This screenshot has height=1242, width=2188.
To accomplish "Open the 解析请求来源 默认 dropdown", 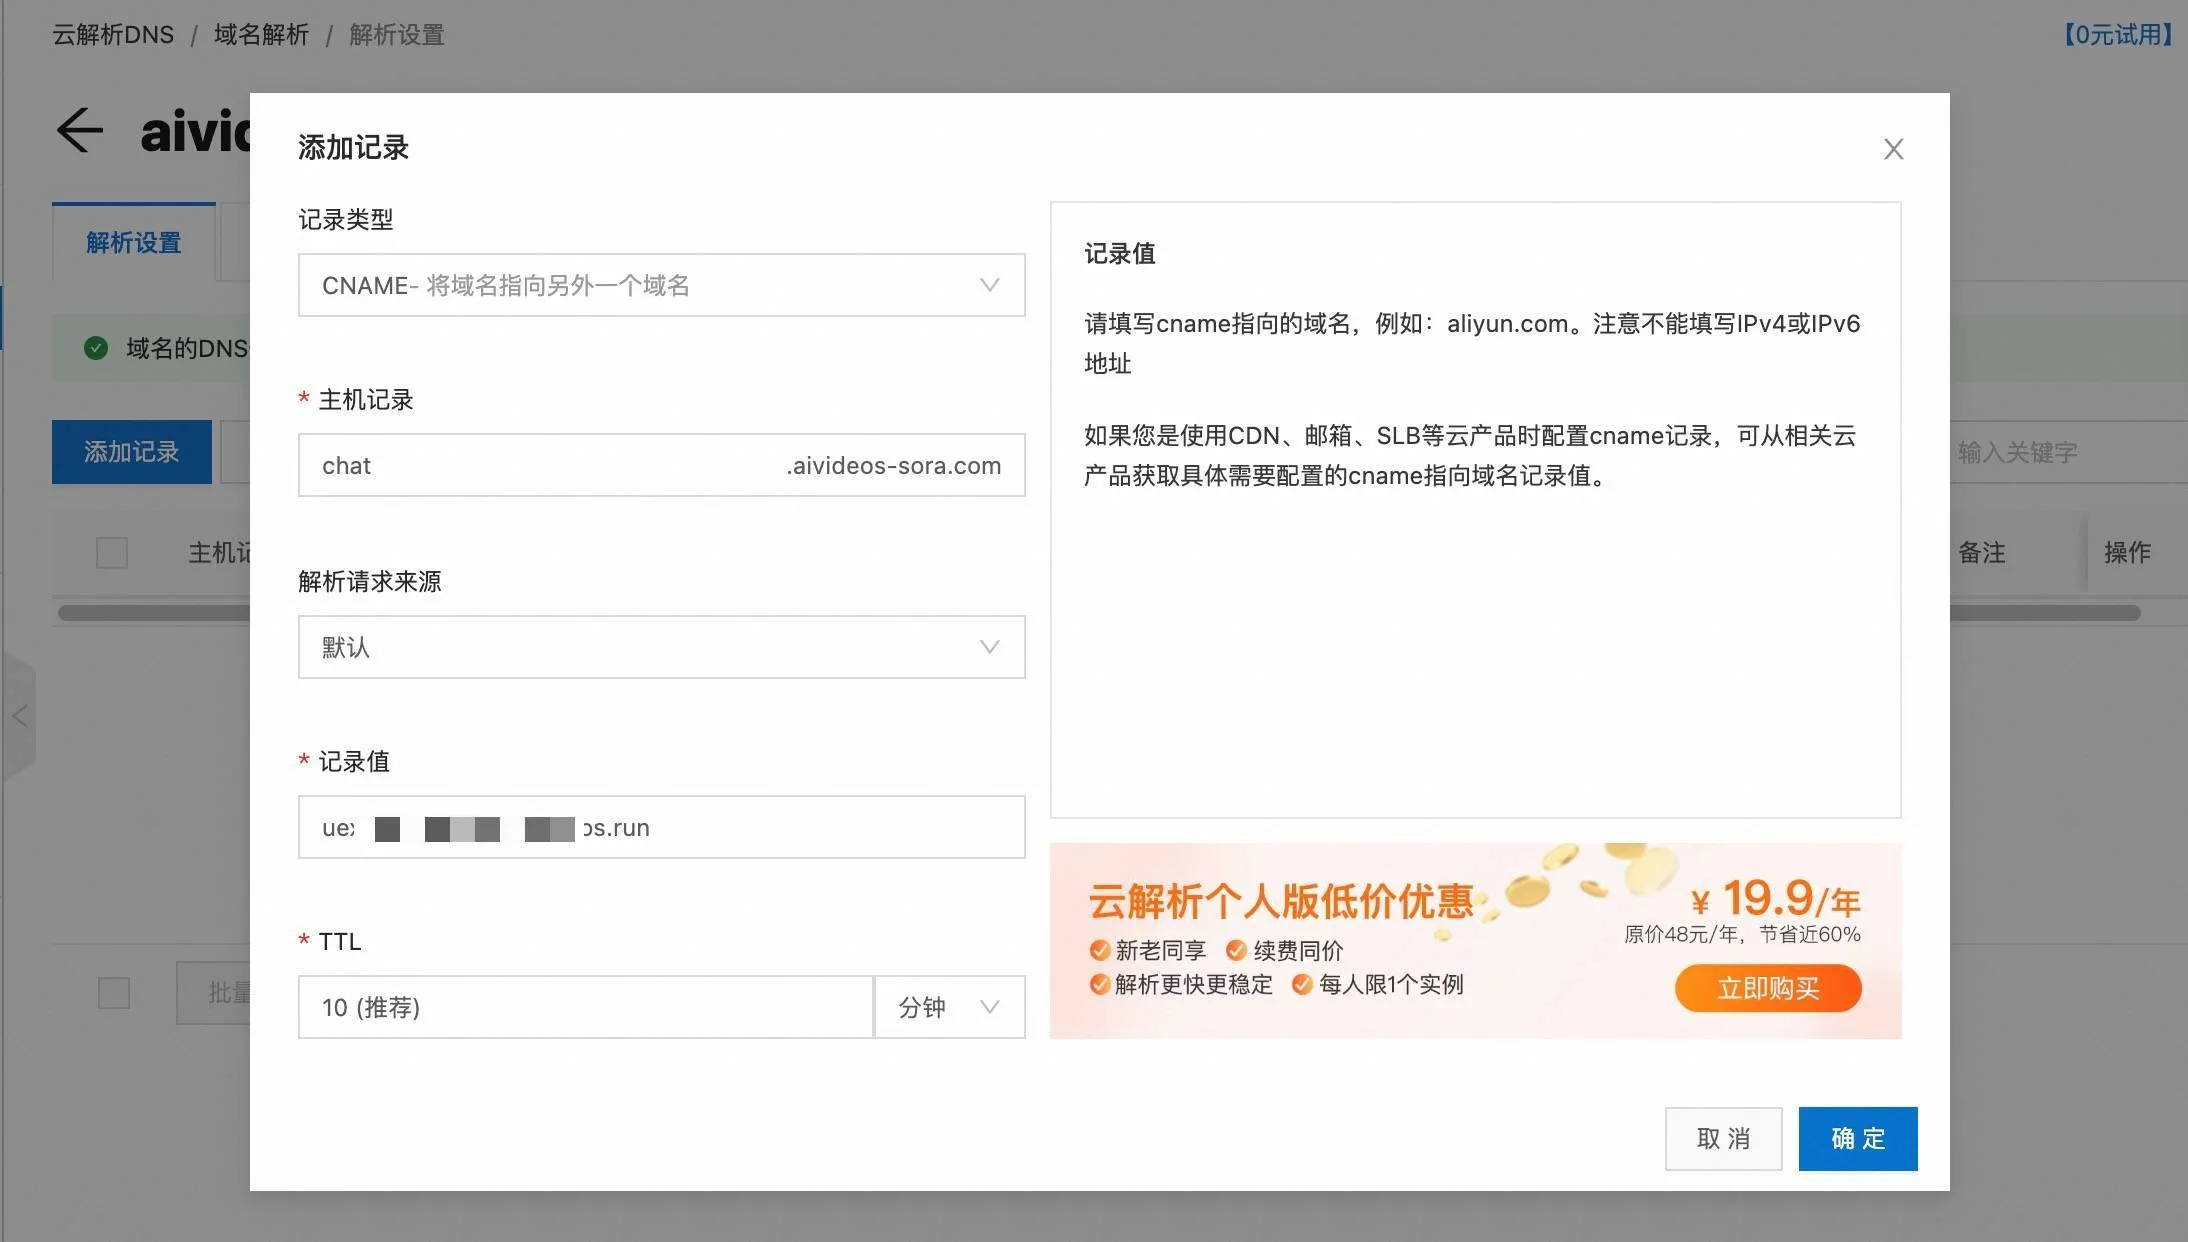I will click(x=661, y=647).
